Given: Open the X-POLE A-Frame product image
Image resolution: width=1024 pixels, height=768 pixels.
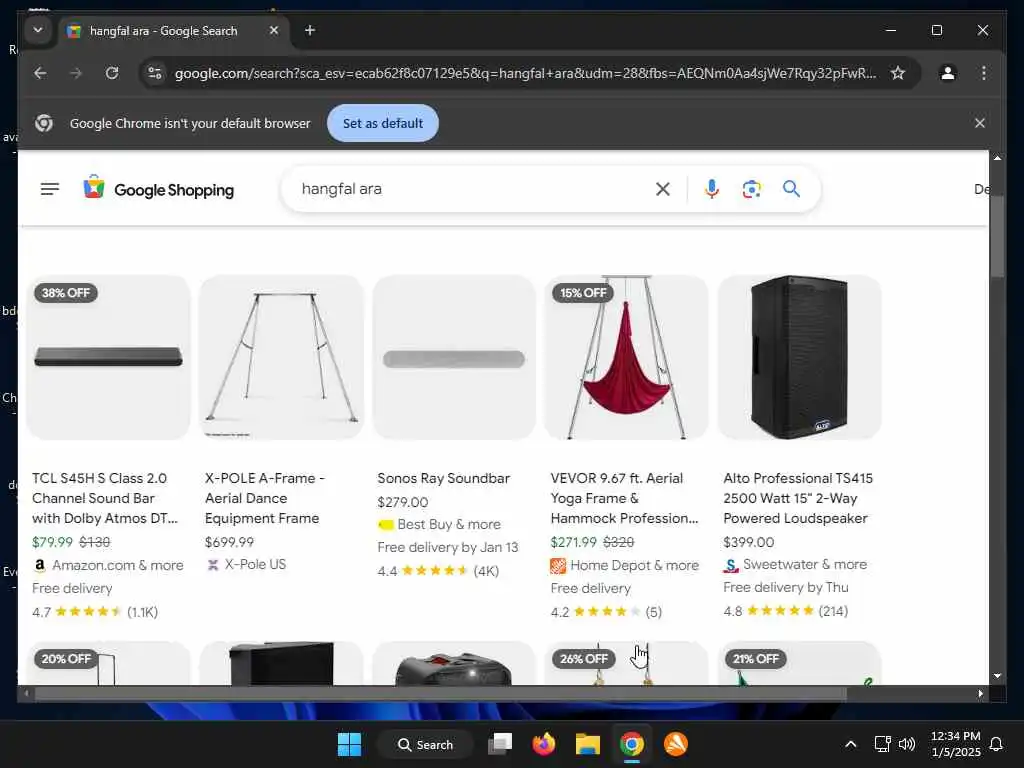Looking at the screenshot, I should [281, 357].
